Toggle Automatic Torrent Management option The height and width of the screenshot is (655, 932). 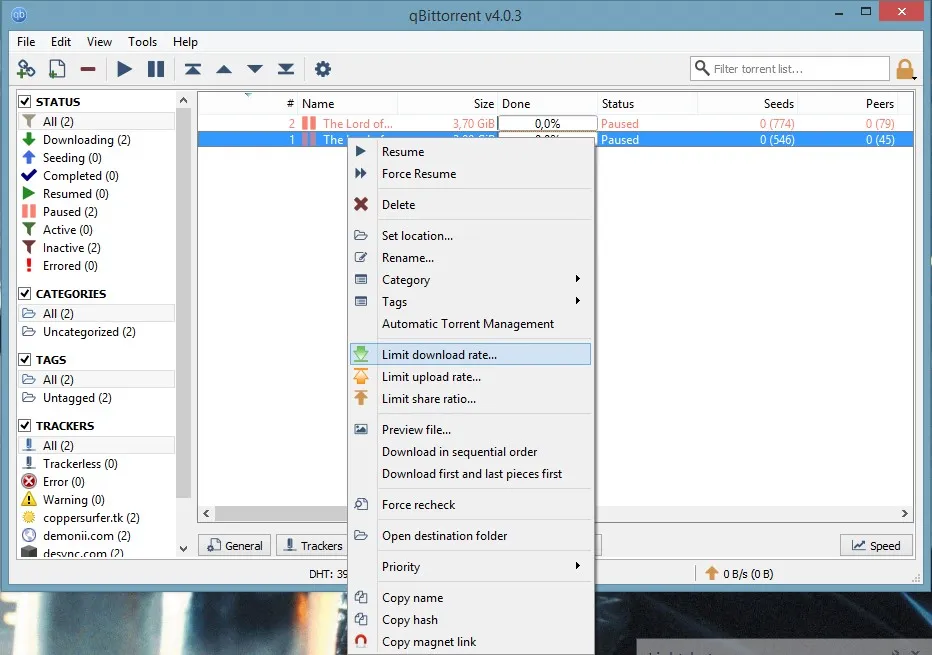[x=471, y=323]
